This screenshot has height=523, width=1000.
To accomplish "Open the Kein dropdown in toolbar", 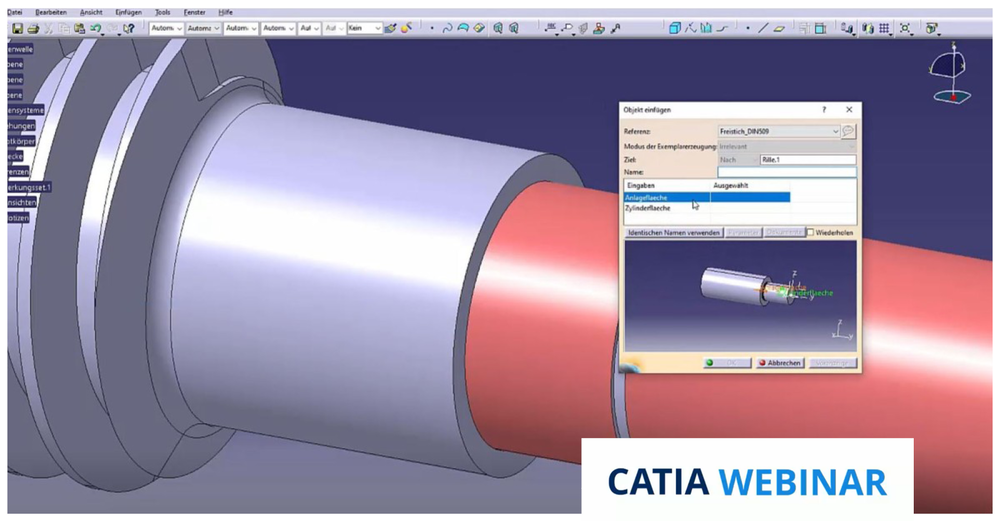I will tap(365, 29).
